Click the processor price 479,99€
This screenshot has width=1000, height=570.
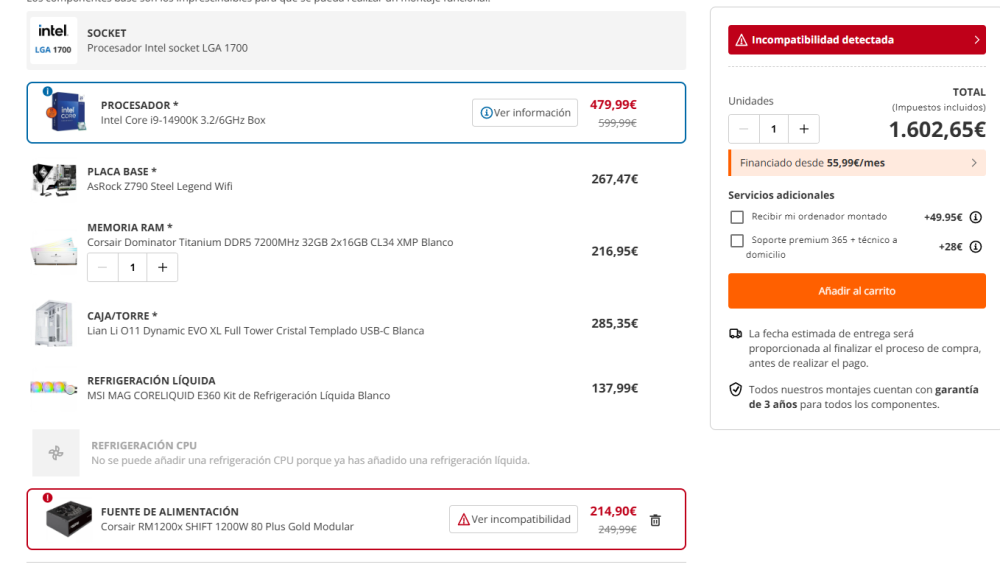pos(613,105)
